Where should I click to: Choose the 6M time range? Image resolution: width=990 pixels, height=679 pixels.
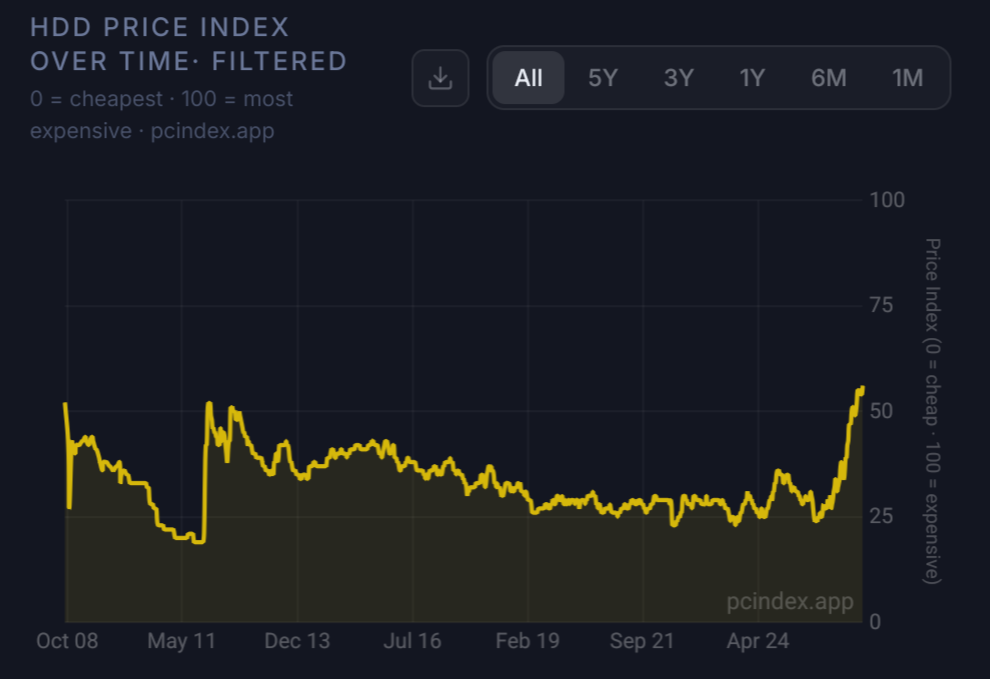tap(828, 78)
